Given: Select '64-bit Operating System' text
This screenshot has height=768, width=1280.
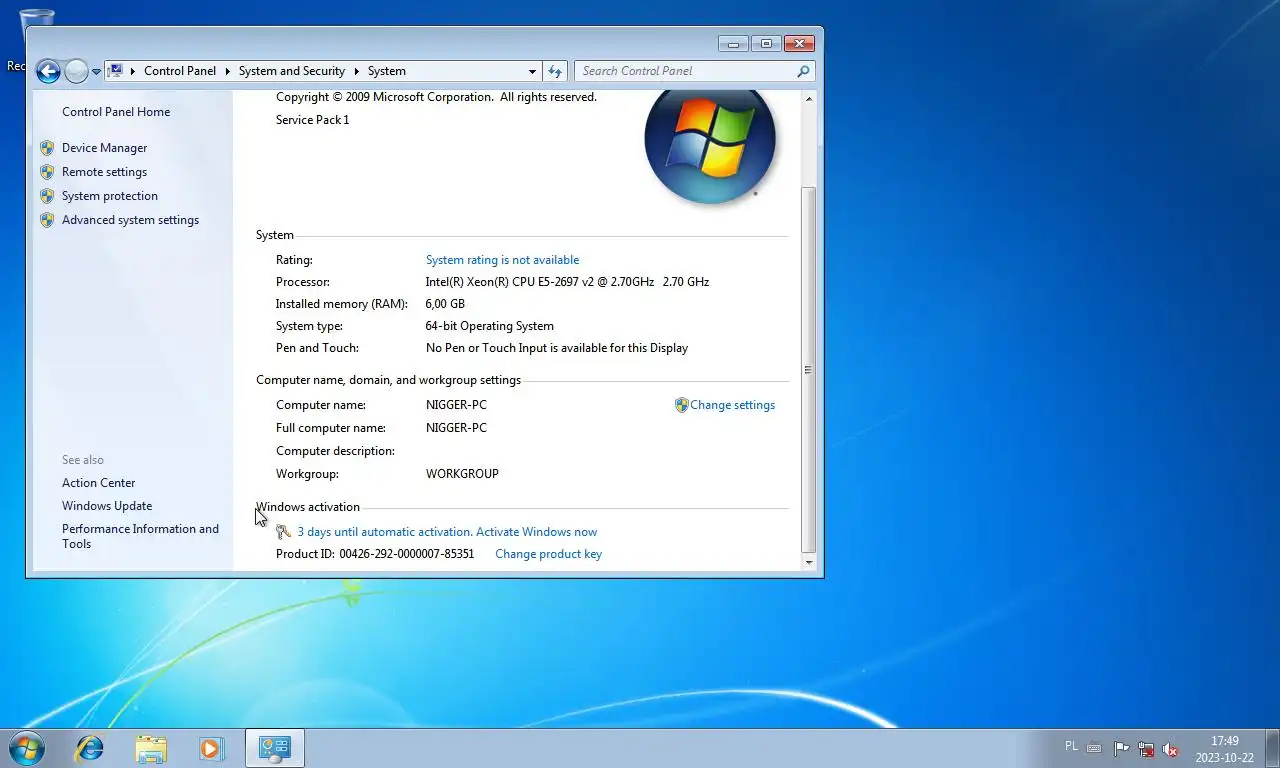Looking at the screenshot, I should (490, 326).
